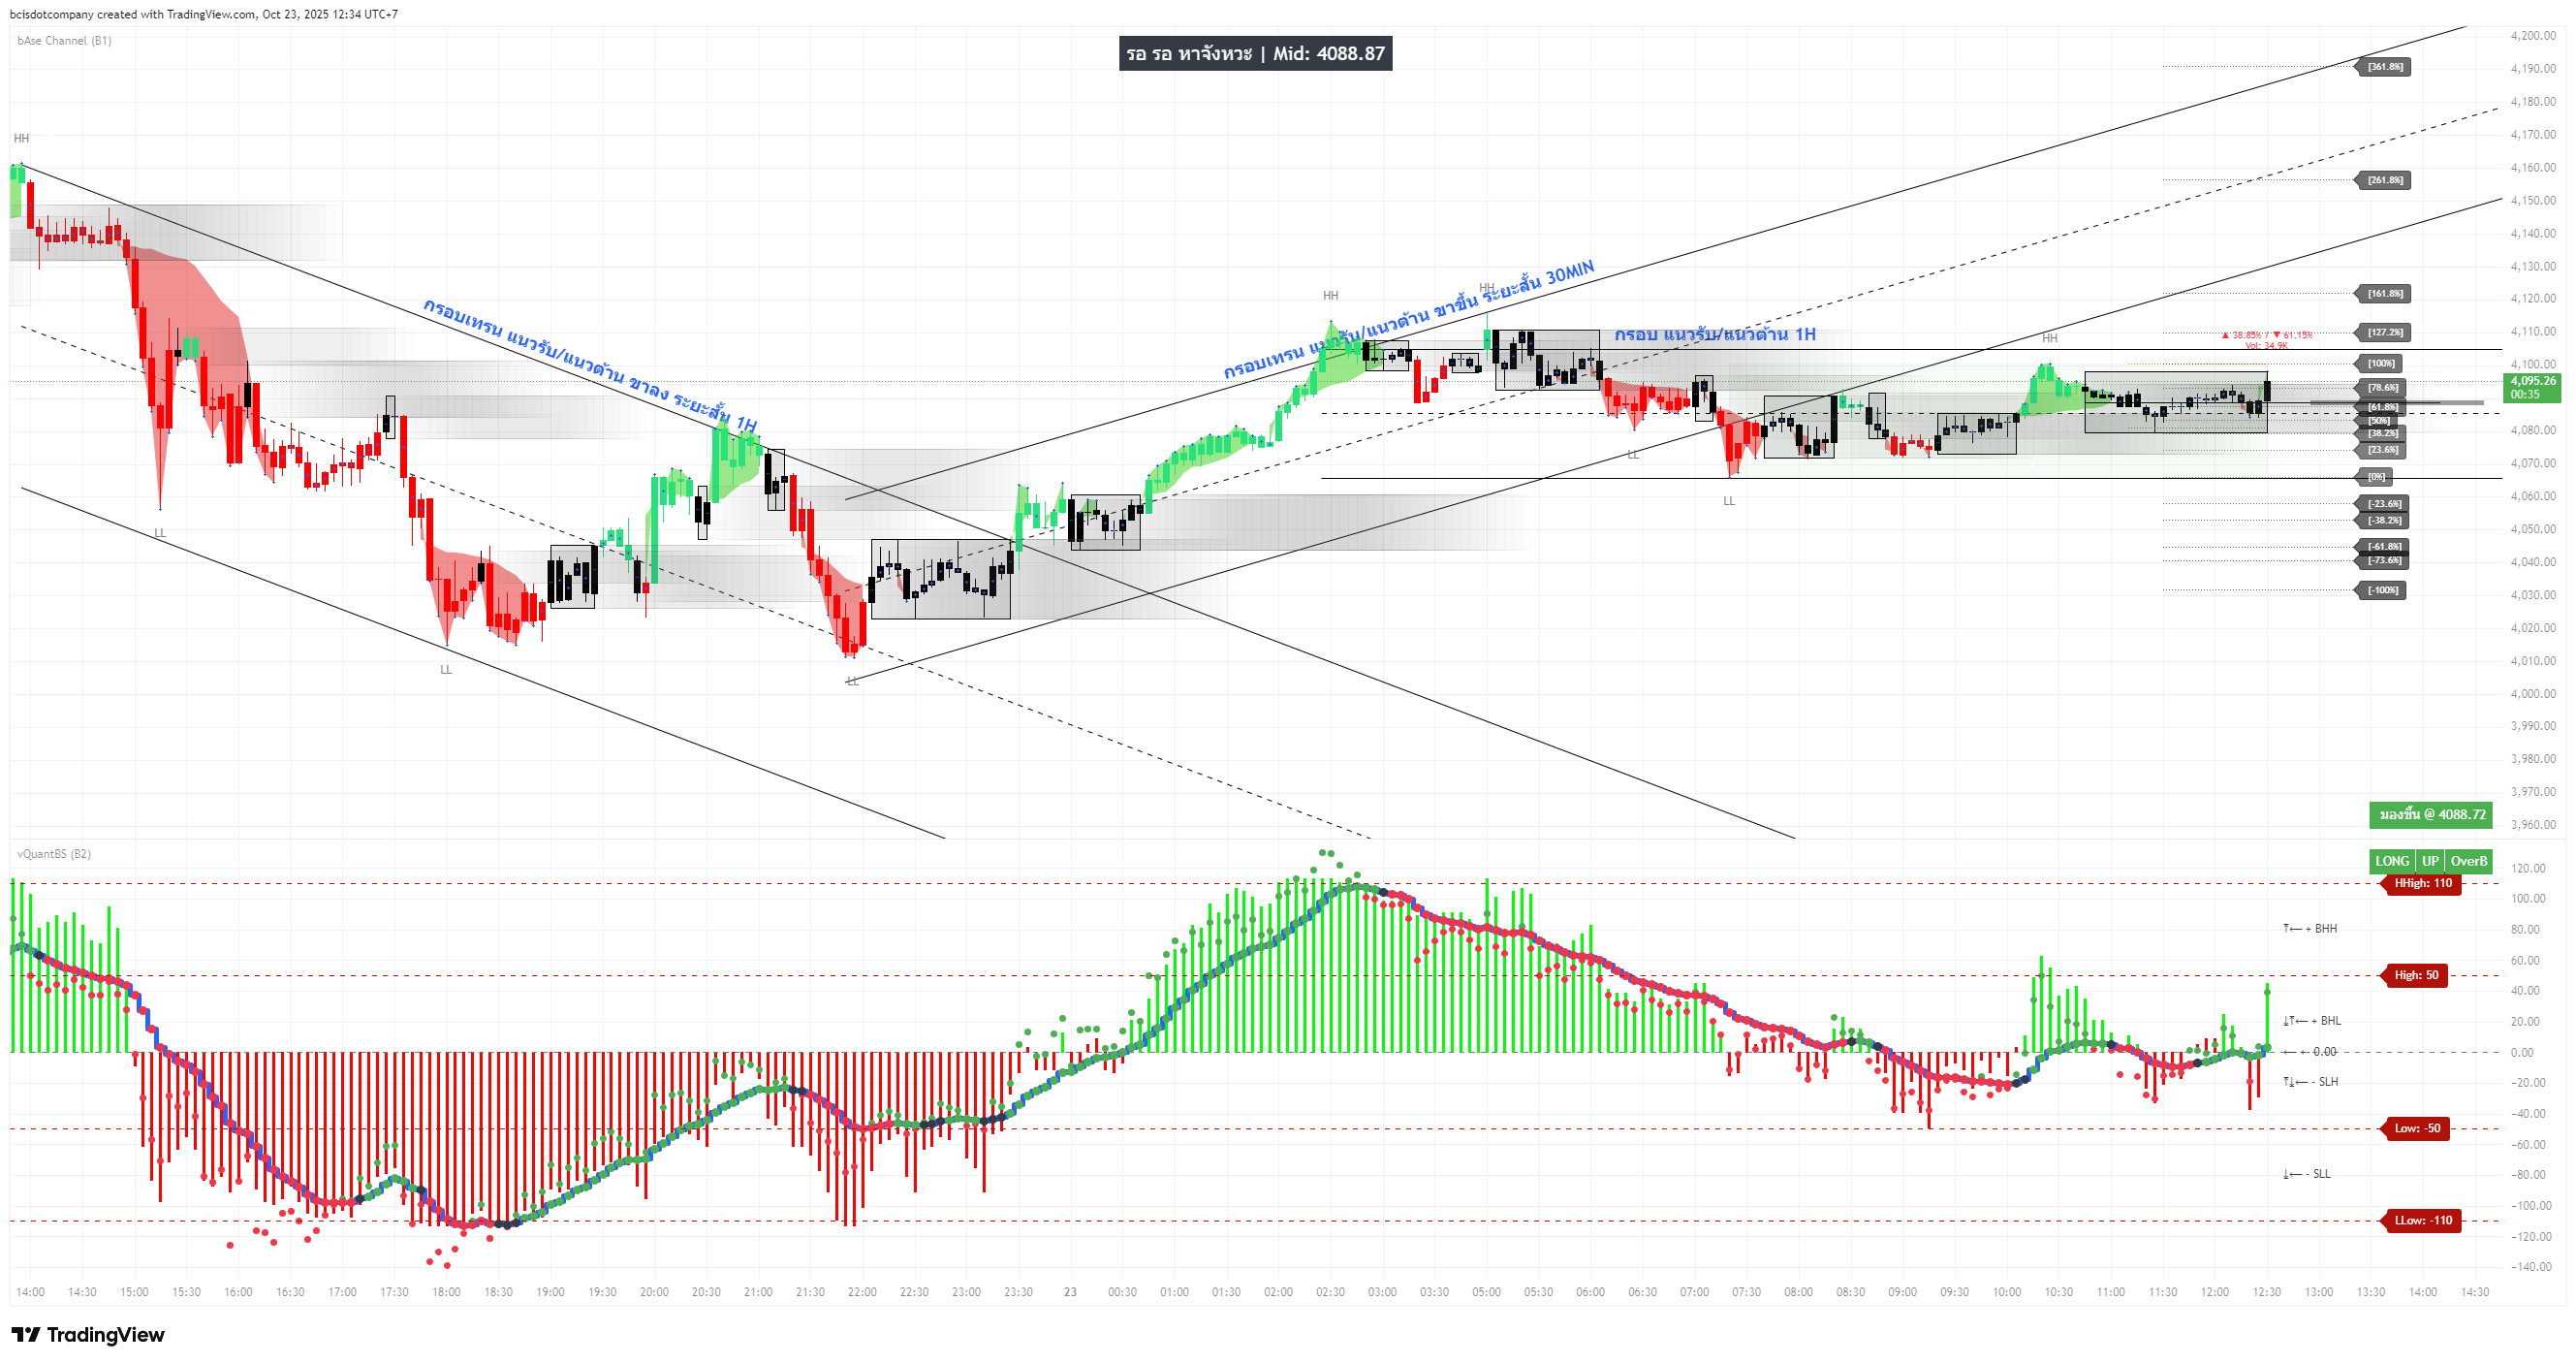
Task: Click the green UP status cell
Action: pyautogui.click(x=2430, y=861)
